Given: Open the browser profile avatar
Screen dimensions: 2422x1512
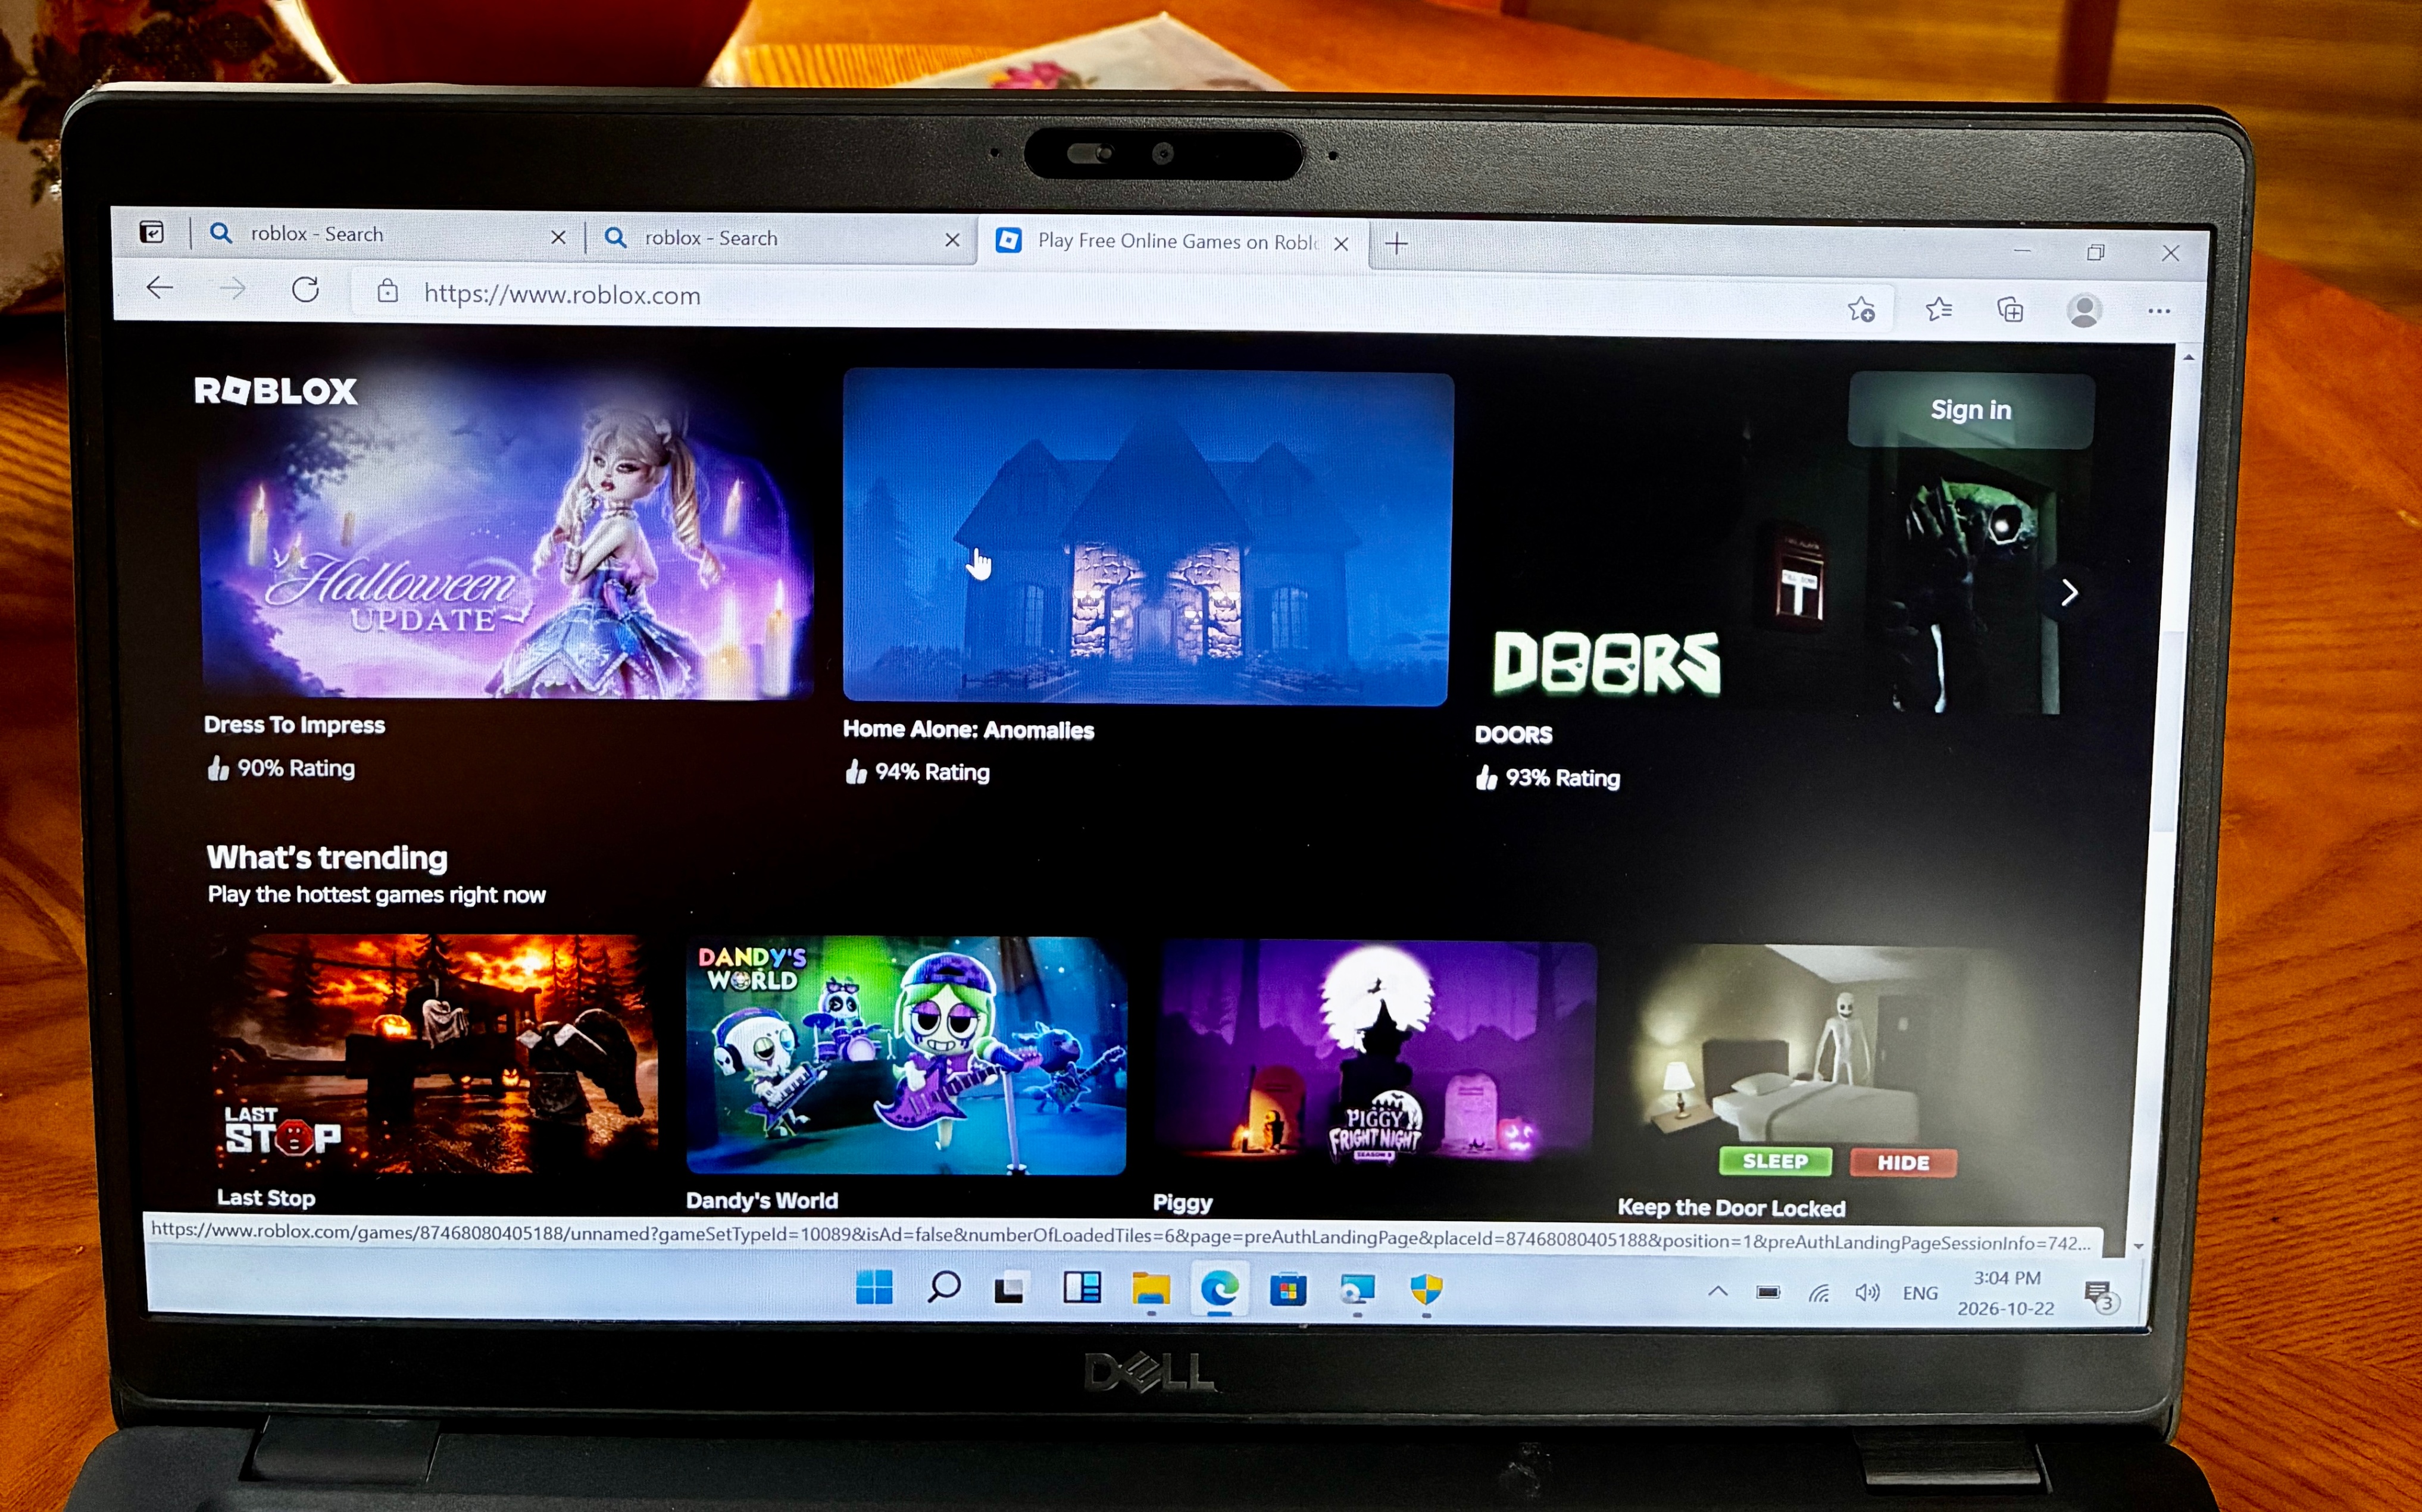Looking at the screenshot, I should 2084,310.
